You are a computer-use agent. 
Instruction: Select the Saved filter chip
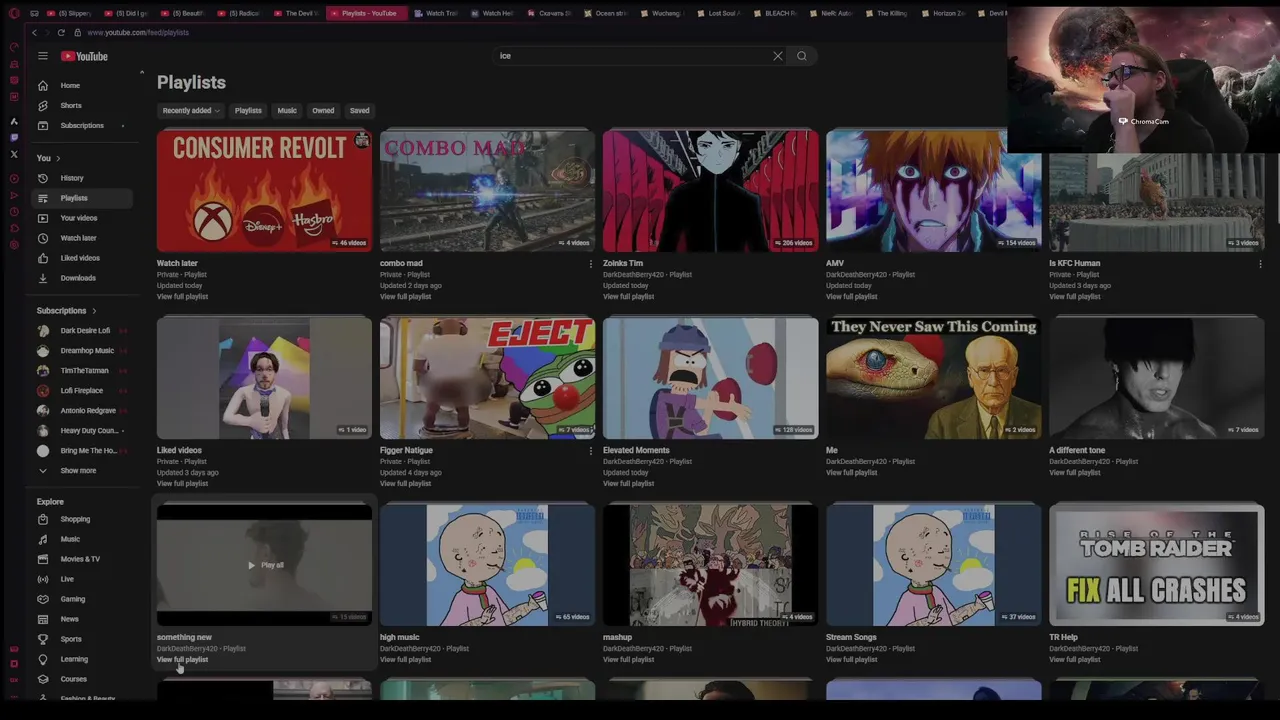[359, 111]
